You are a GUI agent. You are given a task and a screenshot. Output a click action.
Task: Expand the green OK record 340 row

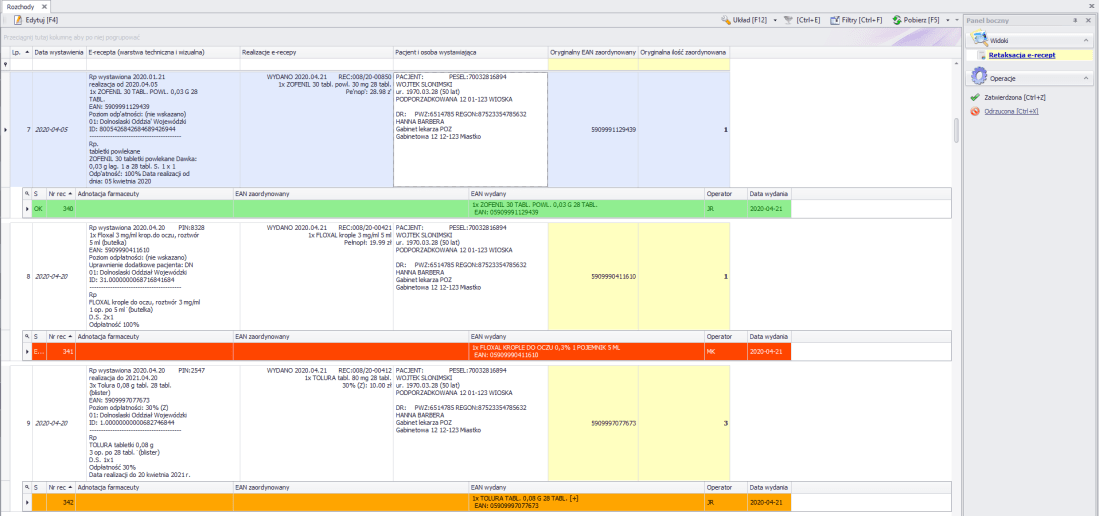(x=27, y=208)
